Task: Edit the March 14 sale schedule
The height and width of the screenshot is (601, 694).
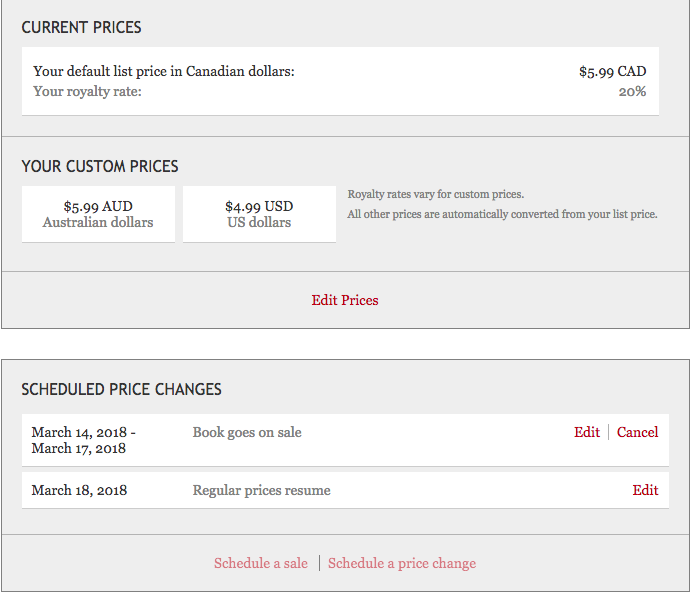Action: [x=587, y=432]
